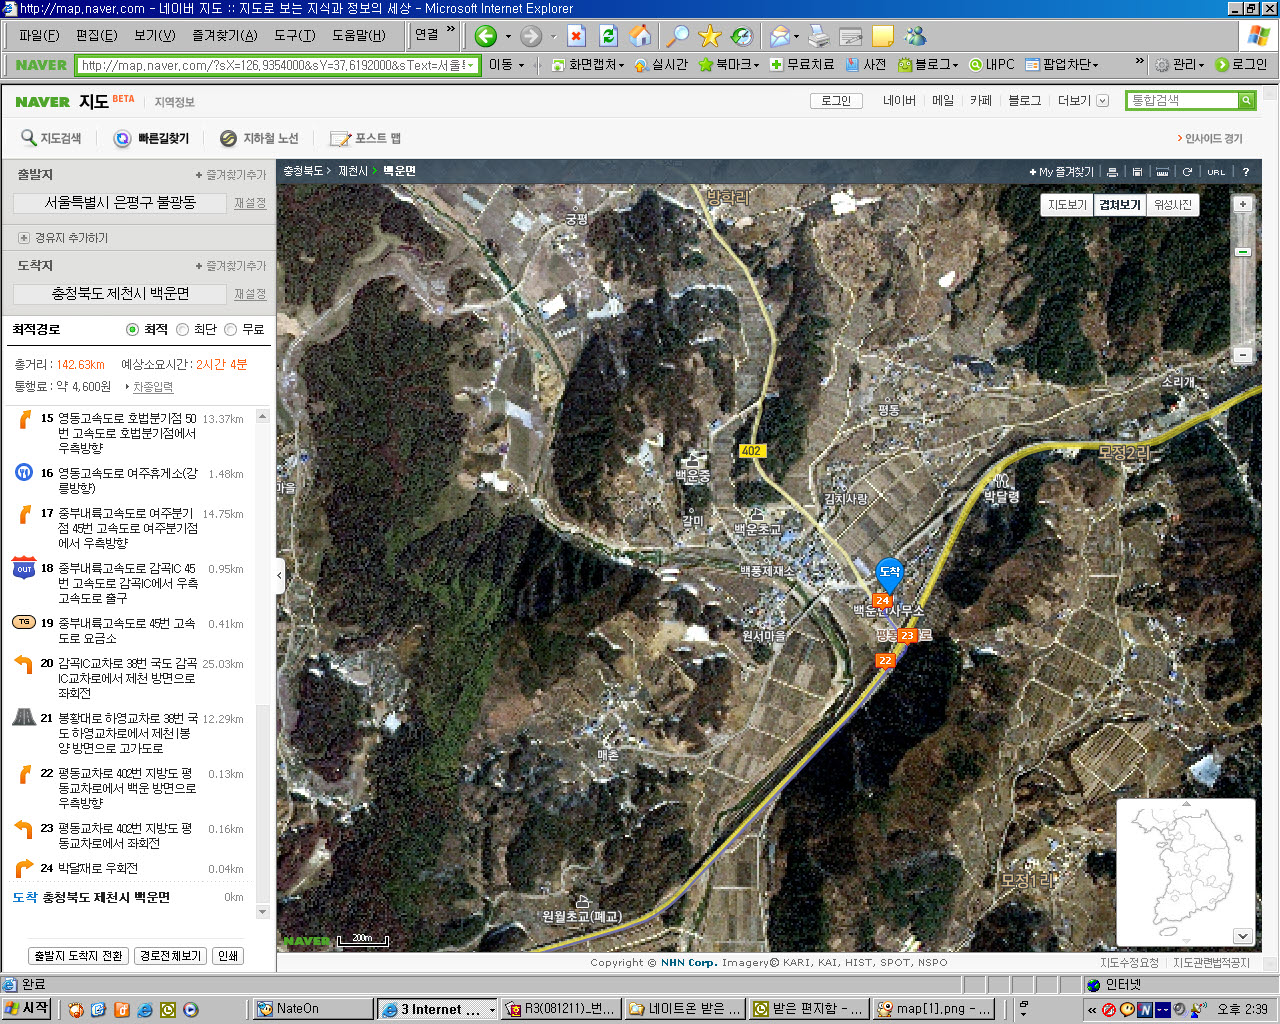Open the 북마크 toolbar dropdown

pos(728,65)
